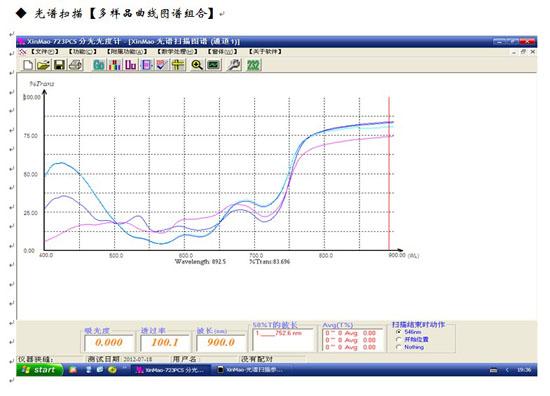Zoom the chart with the magnifier icon
Viewport: 550px width, 396px height.
click(x=197, y=65)
